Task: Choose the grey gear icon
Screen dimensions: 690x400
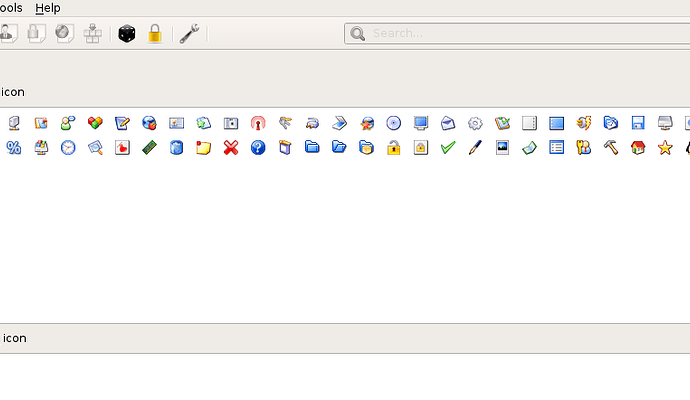Action: pos(475,123)
